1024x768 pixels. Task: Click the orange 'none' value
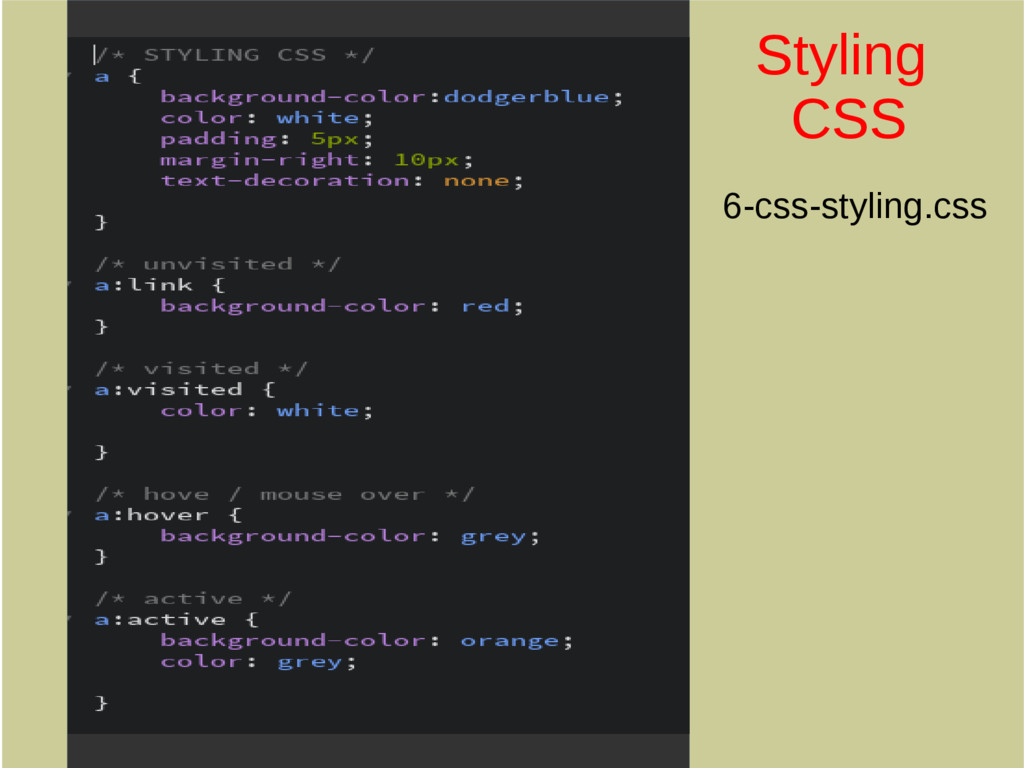476,181
